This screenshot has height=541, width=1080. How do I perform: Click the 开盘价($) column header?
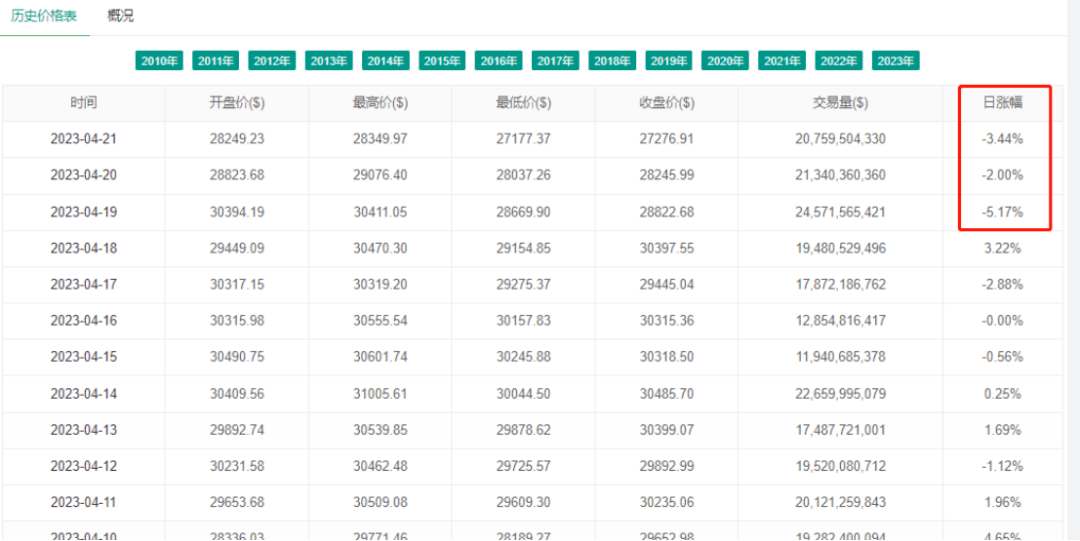pyautogui.click(x=237, y=103)
